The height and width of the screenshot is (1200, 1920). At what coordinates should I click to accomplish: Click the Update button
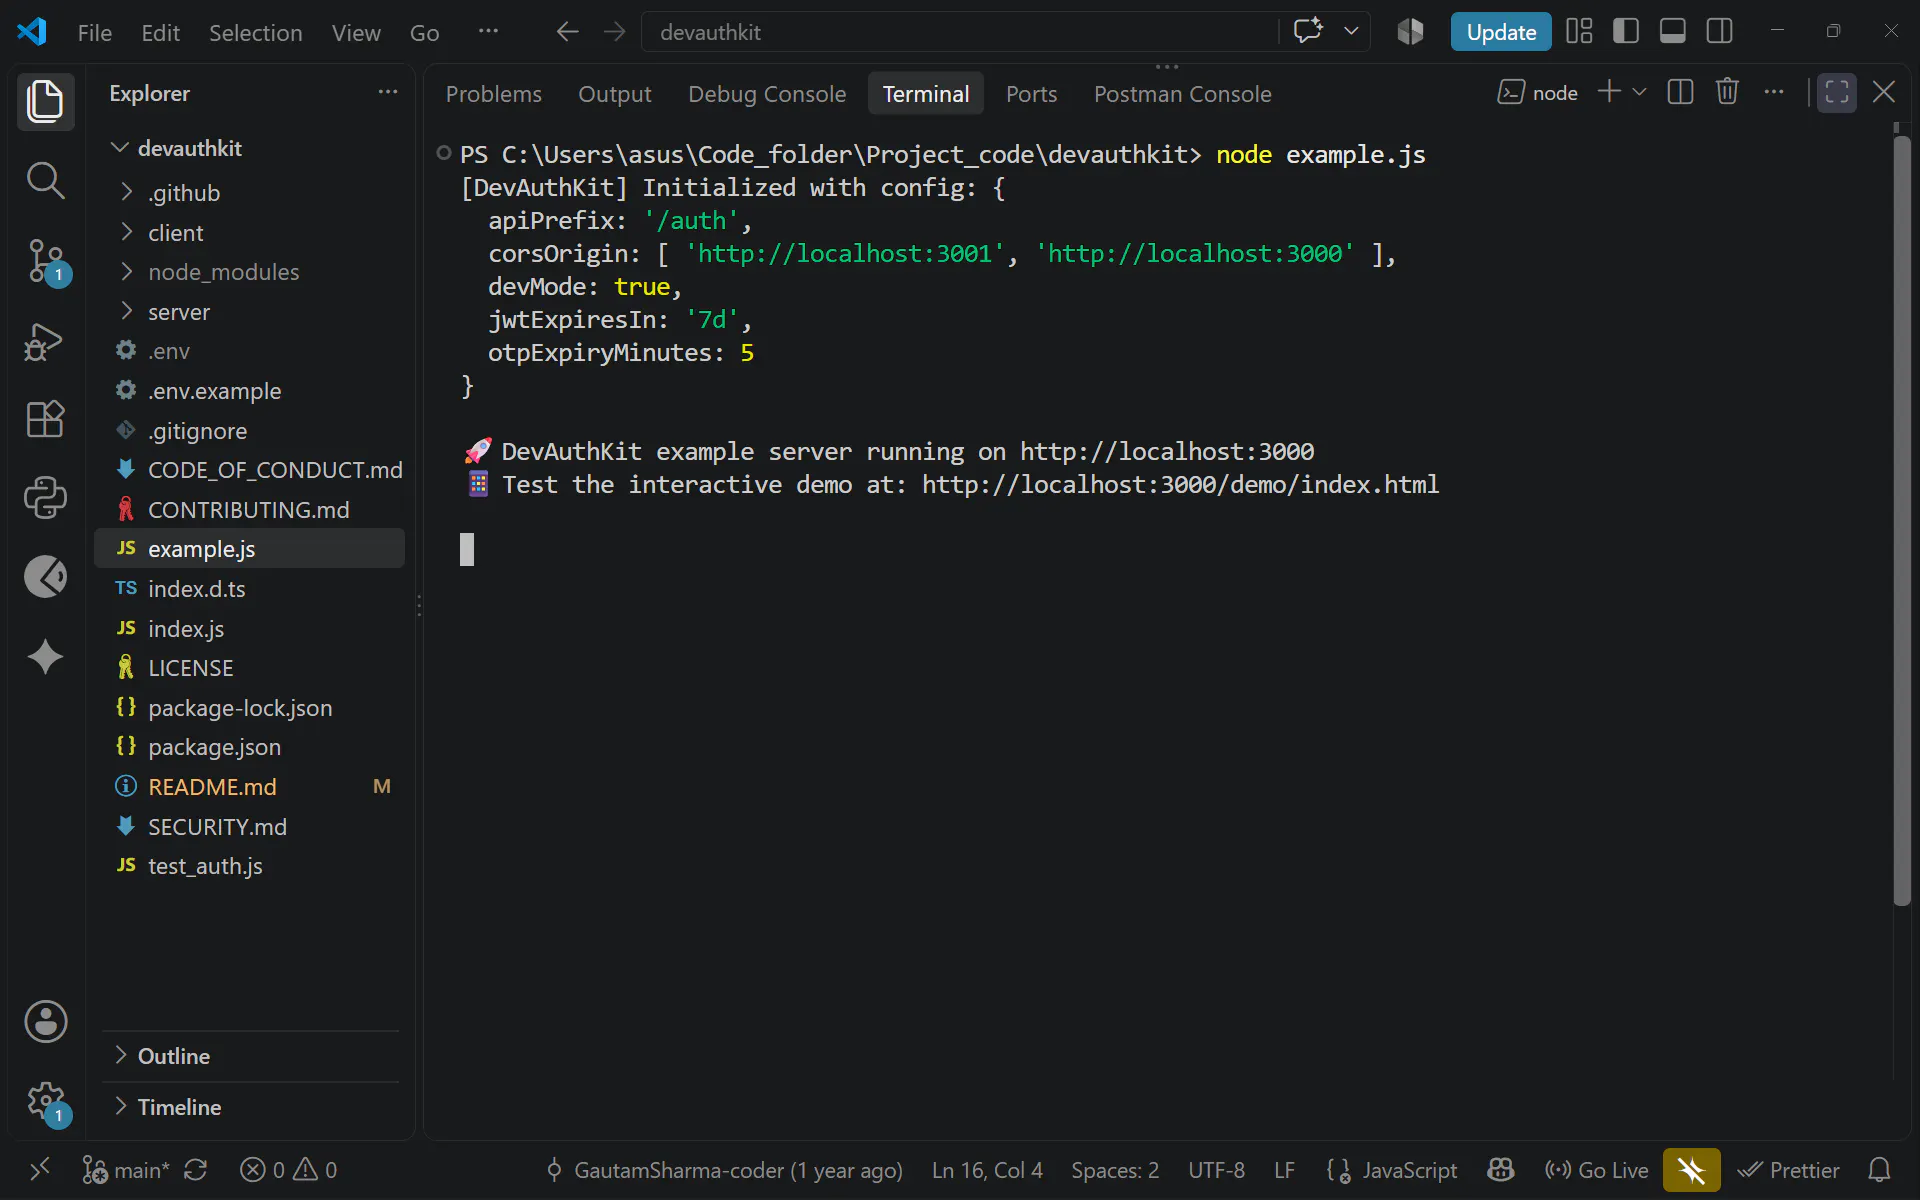point(1500,32)
